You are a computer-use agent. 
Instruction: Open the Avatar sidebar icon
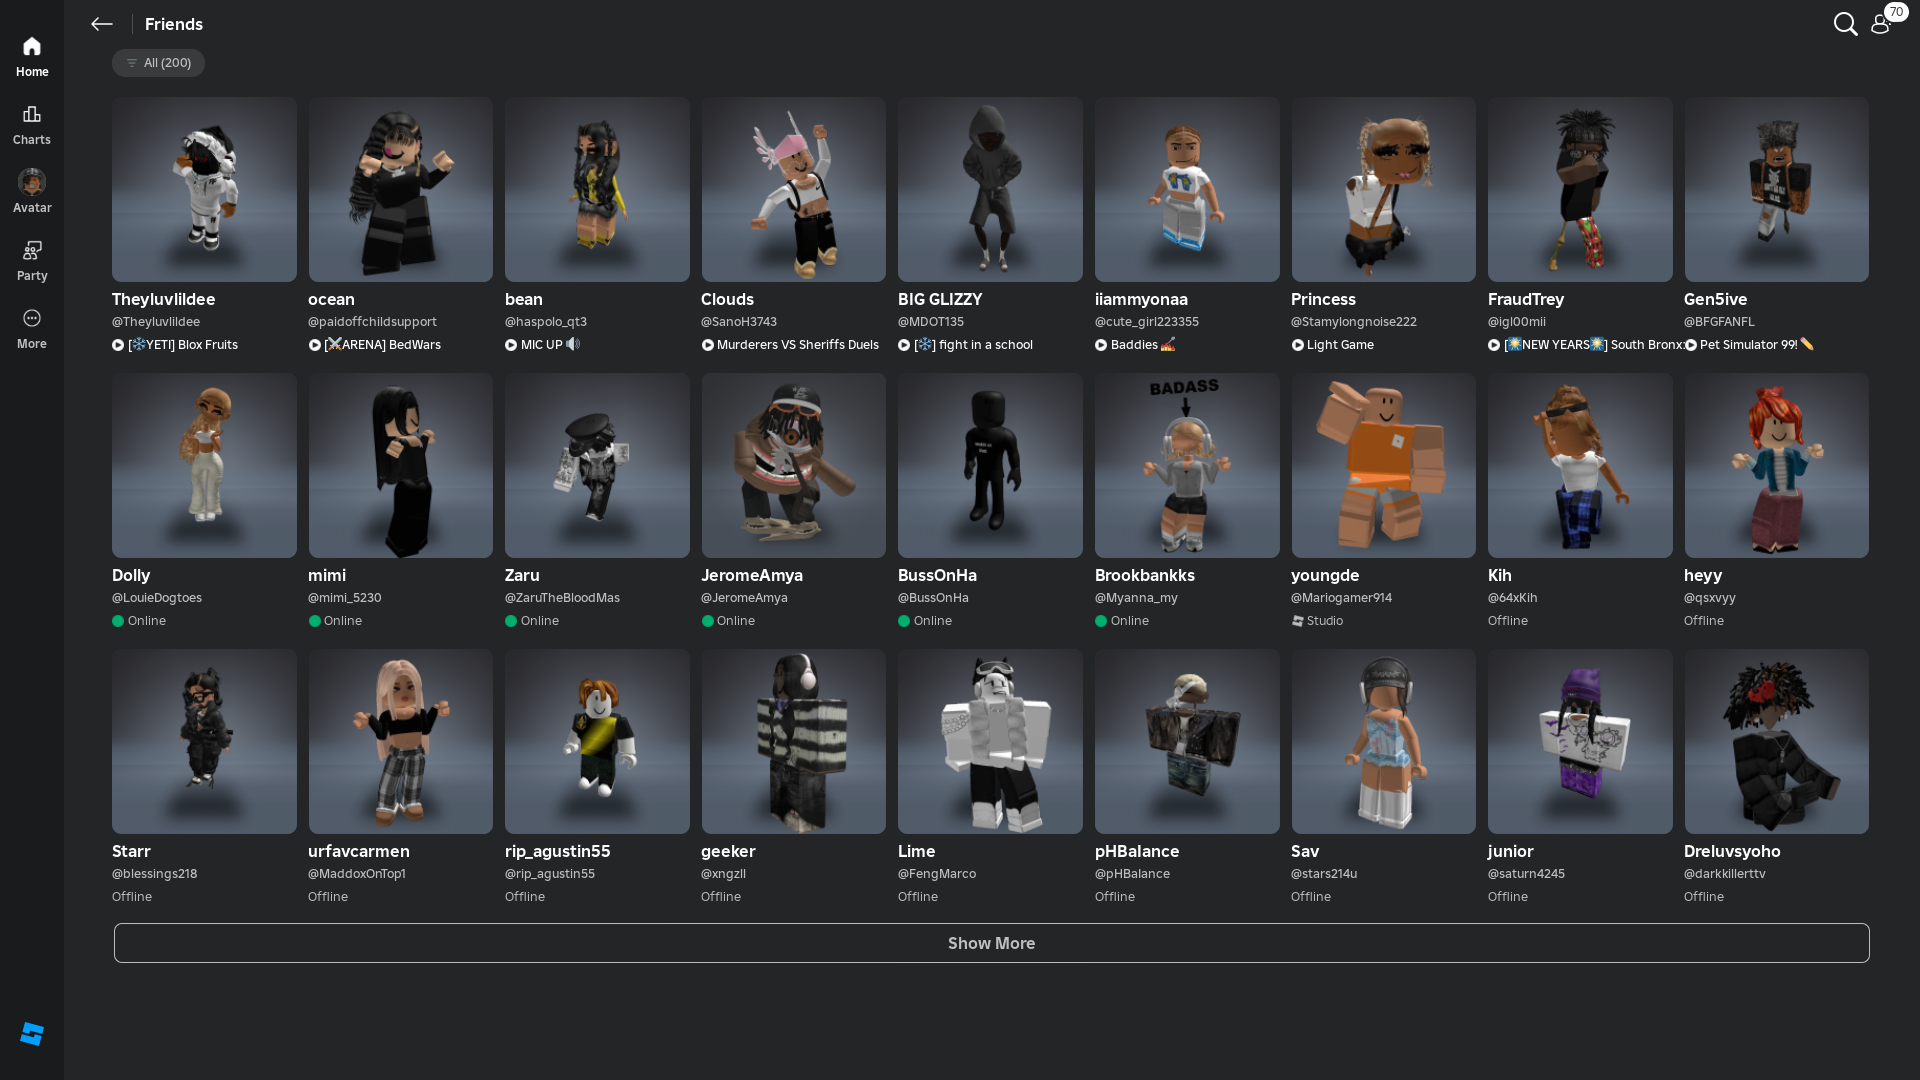pyautogui.click(x=32, y=191)
